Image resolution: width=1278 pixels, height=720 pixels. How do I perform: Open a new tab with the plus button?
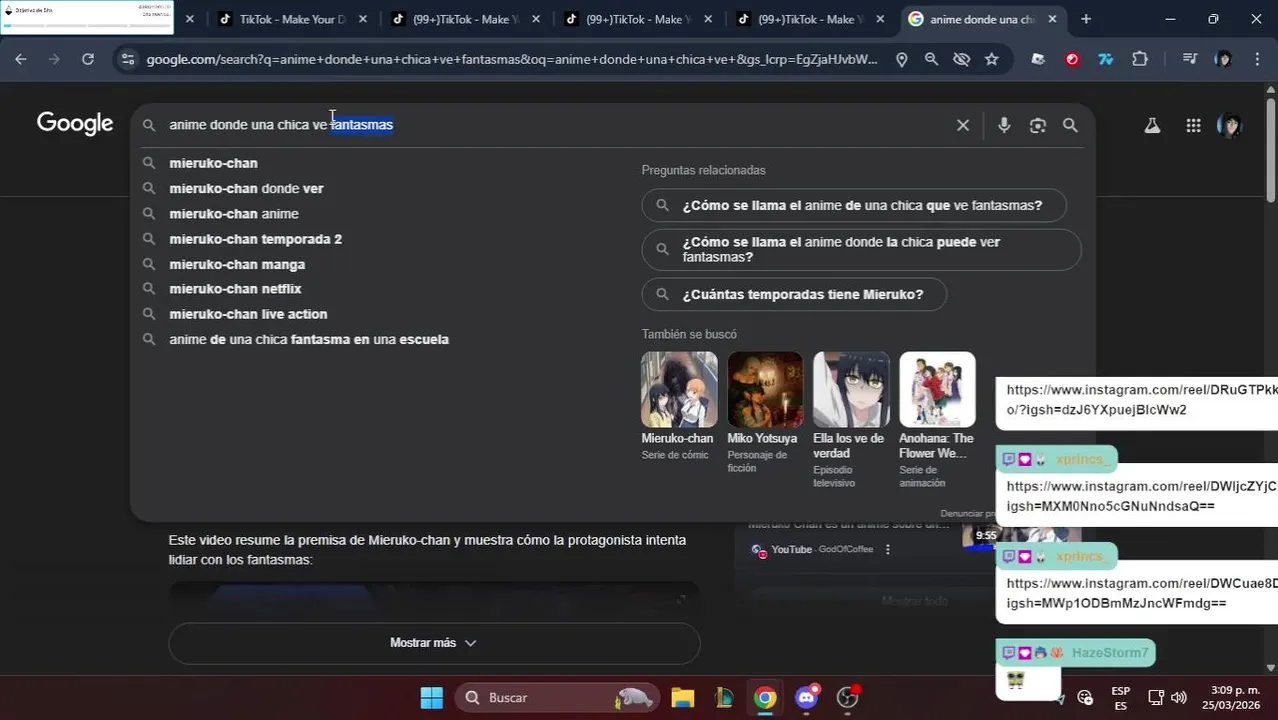1086,19
